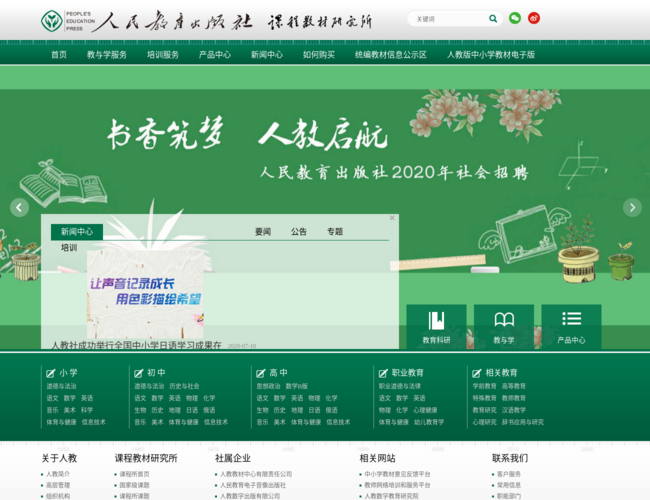Close the news center panel
650x500 pixels.
coord(392,218)
